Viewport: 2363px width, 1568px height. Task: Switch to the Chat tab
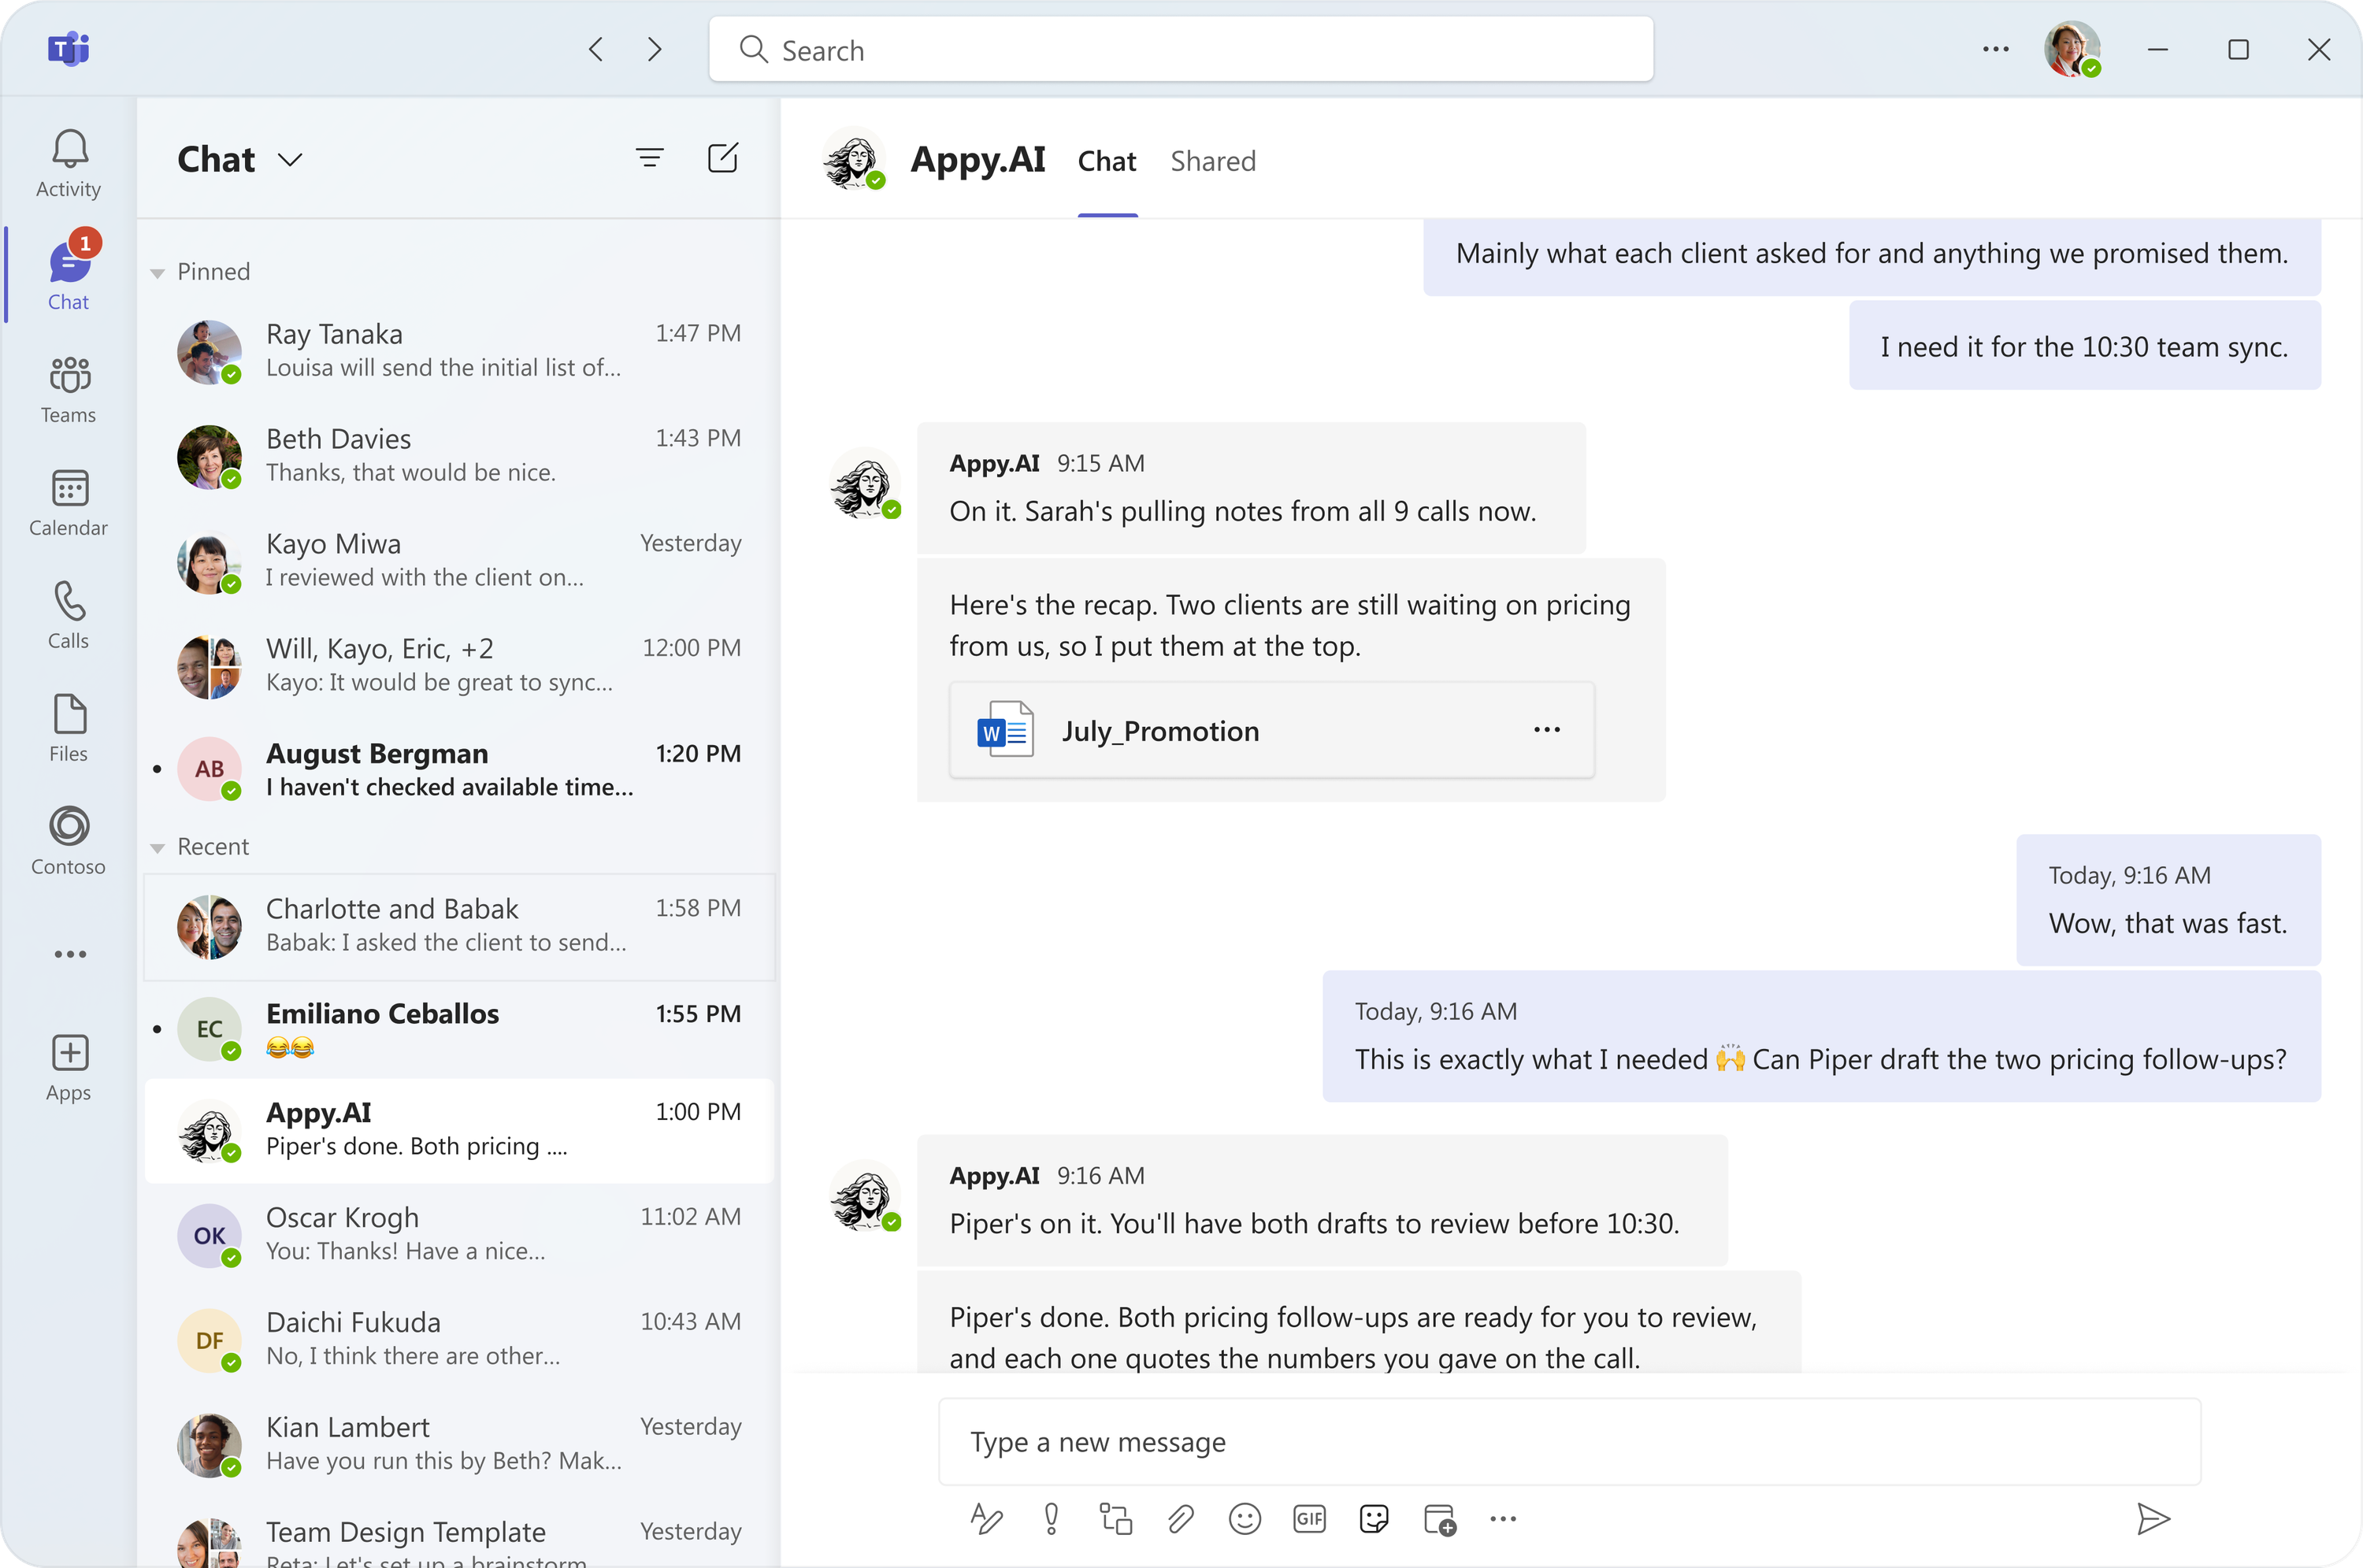point(1106,161)
